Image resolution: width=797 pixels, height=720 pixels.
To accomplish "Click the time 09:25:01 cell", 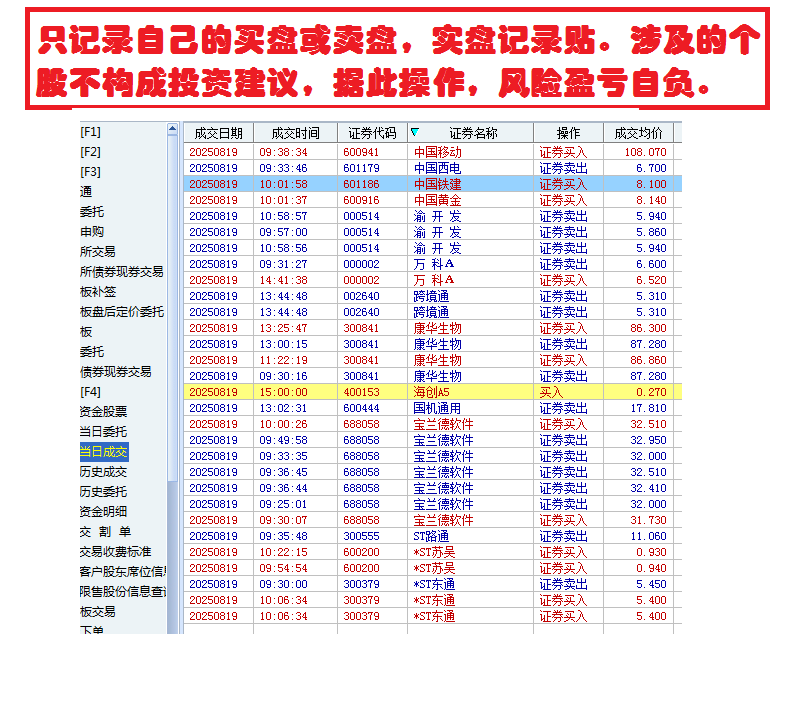I will 284,504.
